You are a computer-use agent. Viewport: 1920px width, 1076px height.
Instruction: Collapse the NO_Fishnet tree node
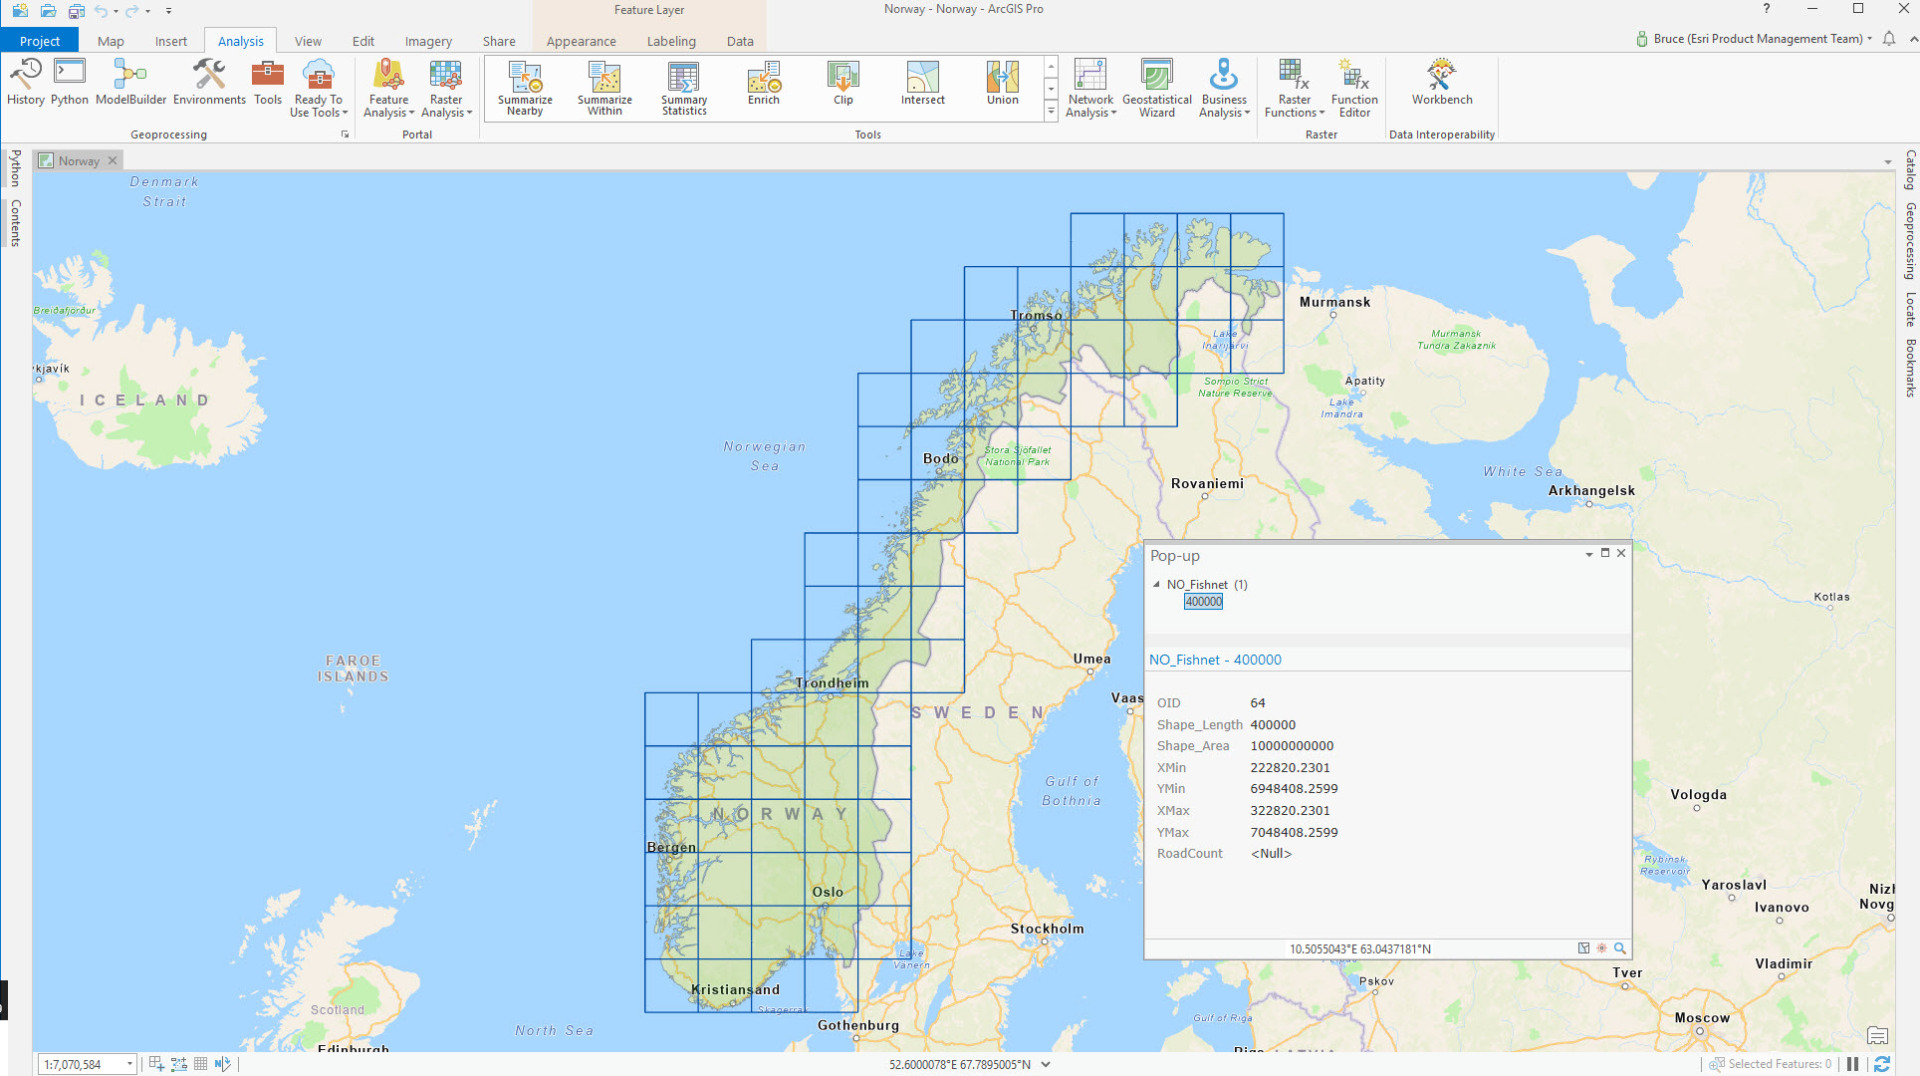pos(1157,584)
